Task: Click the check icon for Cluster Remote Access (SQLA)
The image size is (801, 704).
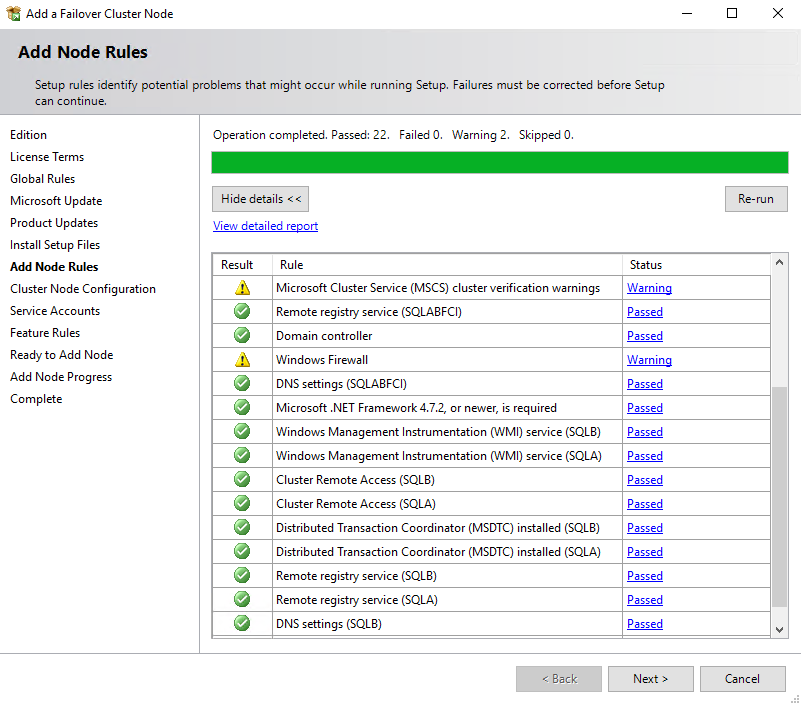Action: (242, 503)
